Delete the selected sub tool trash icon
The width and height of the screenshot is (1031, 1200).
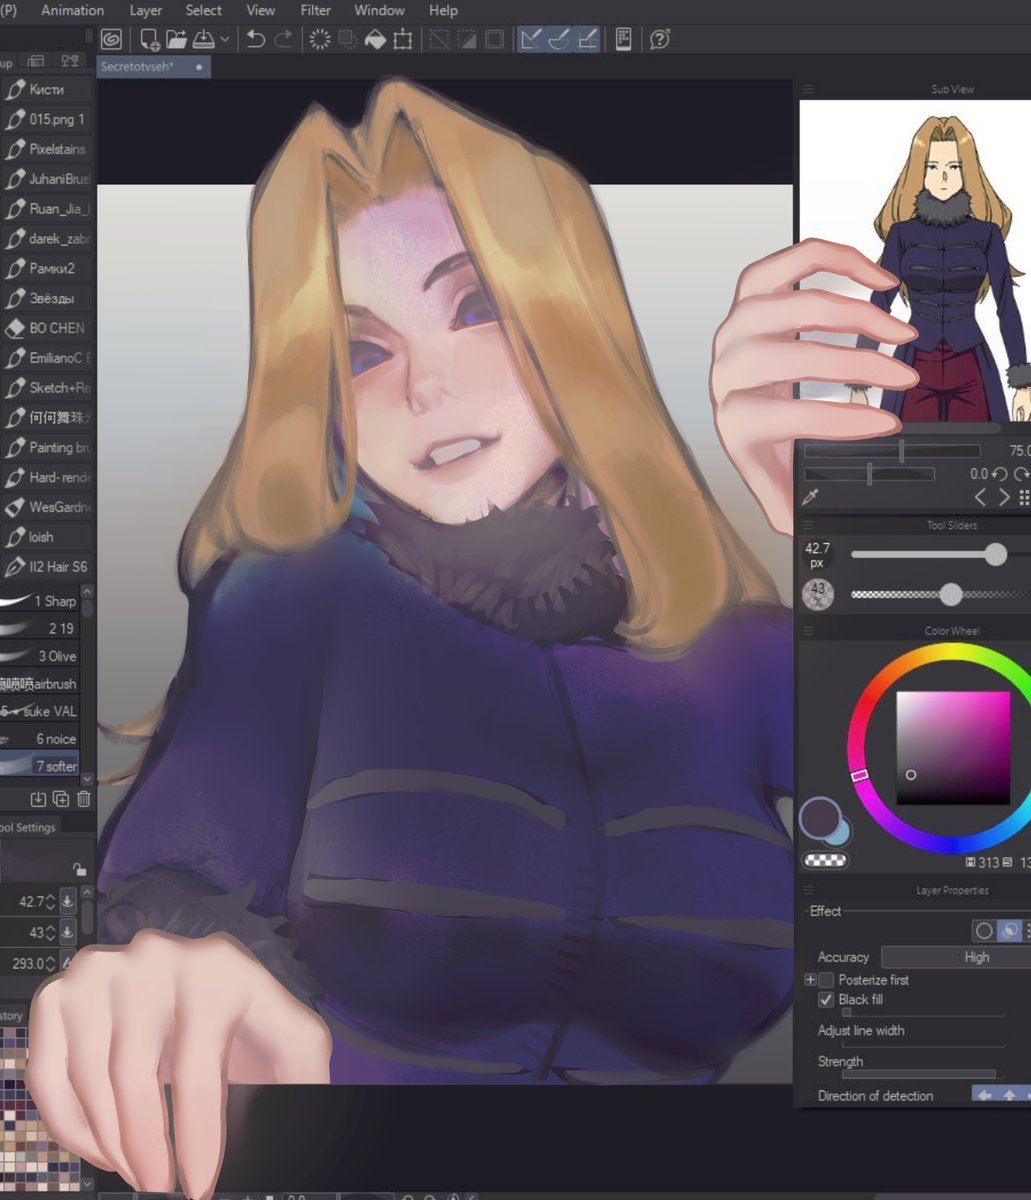(84, 798)
